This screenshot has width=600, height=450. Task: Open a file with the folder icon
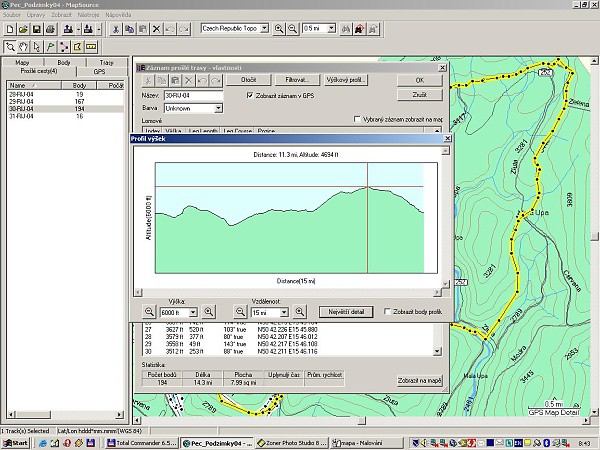click(23, 29)
